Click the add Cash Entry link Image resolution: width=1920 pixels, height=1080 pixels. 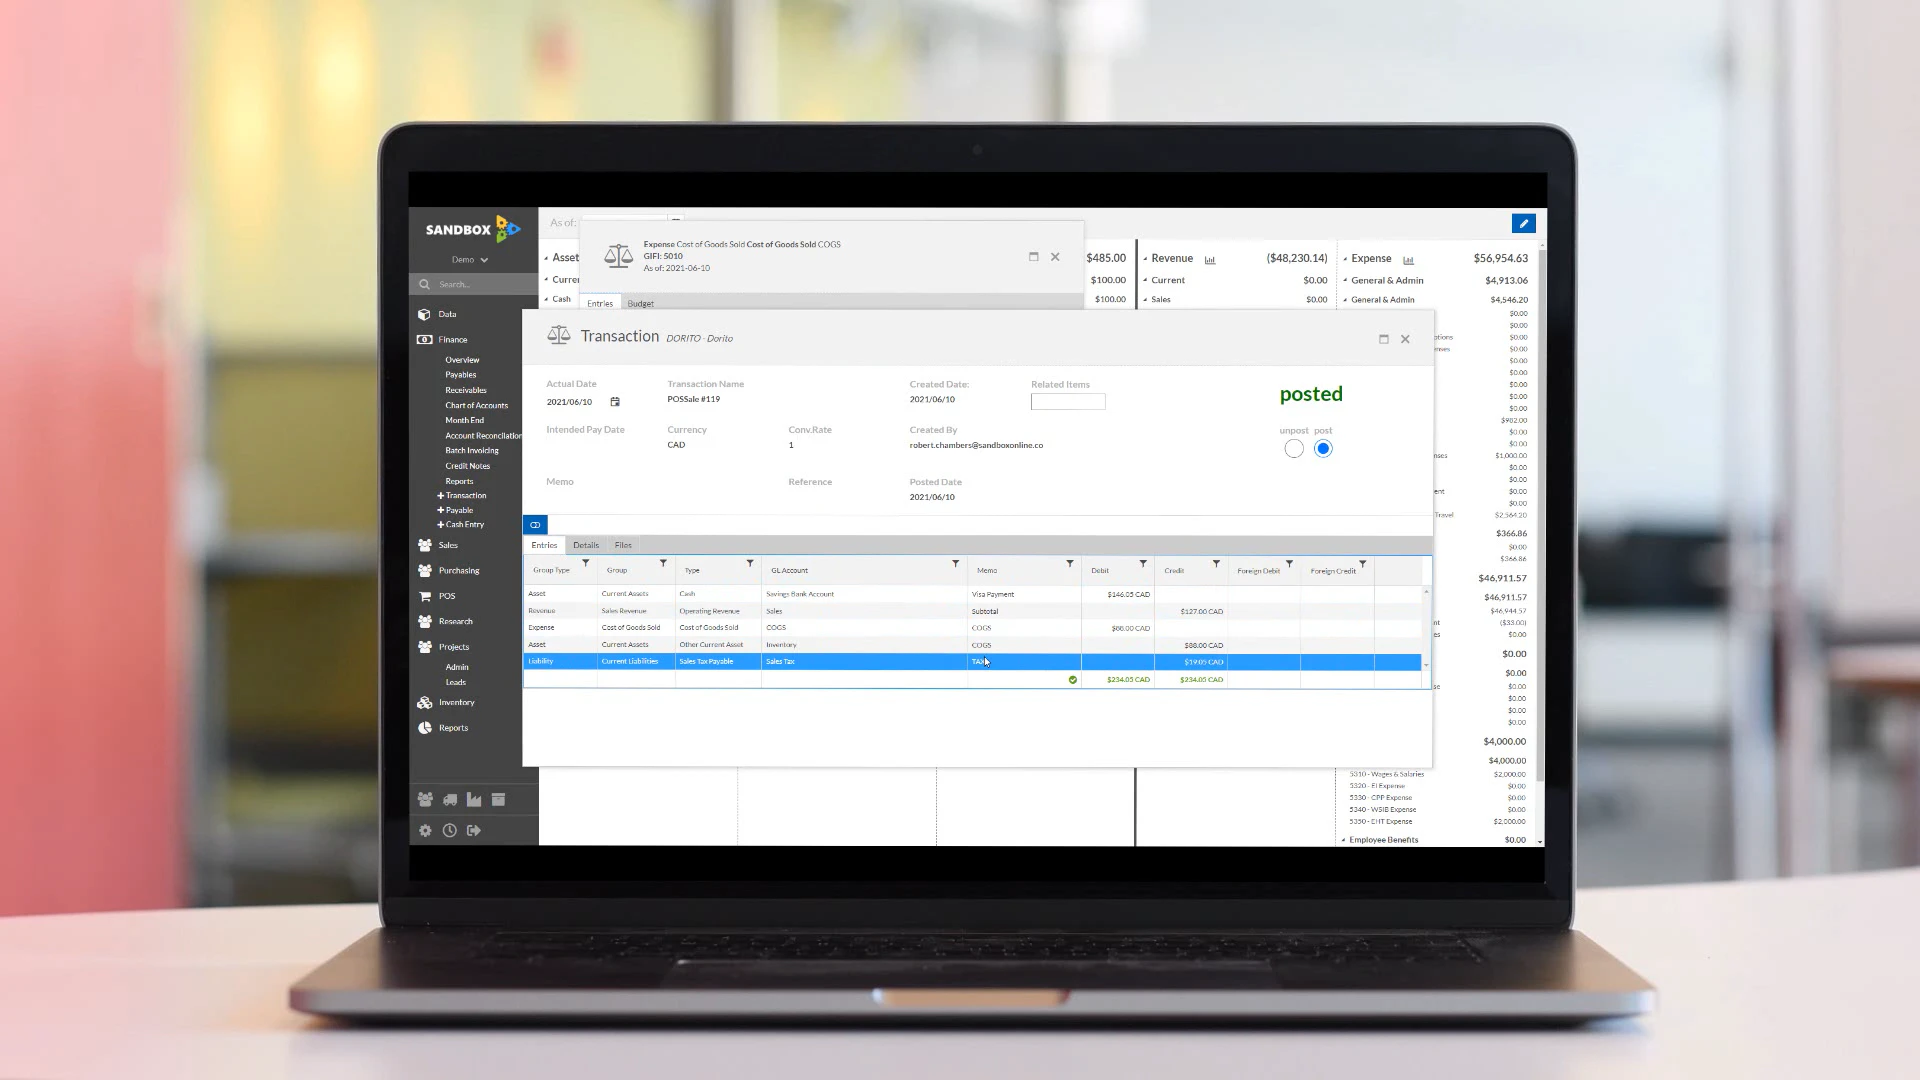(x=463, y=525)
